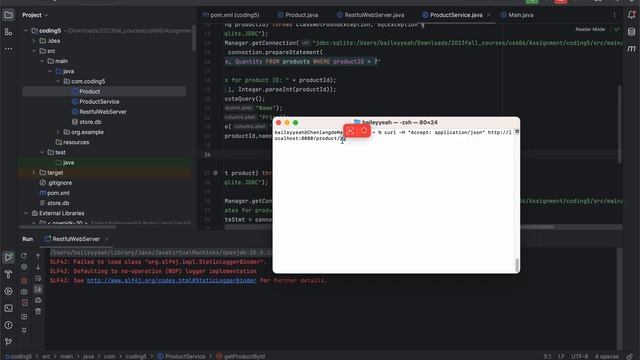Open the Project tool window folder icon

(8, 15)
